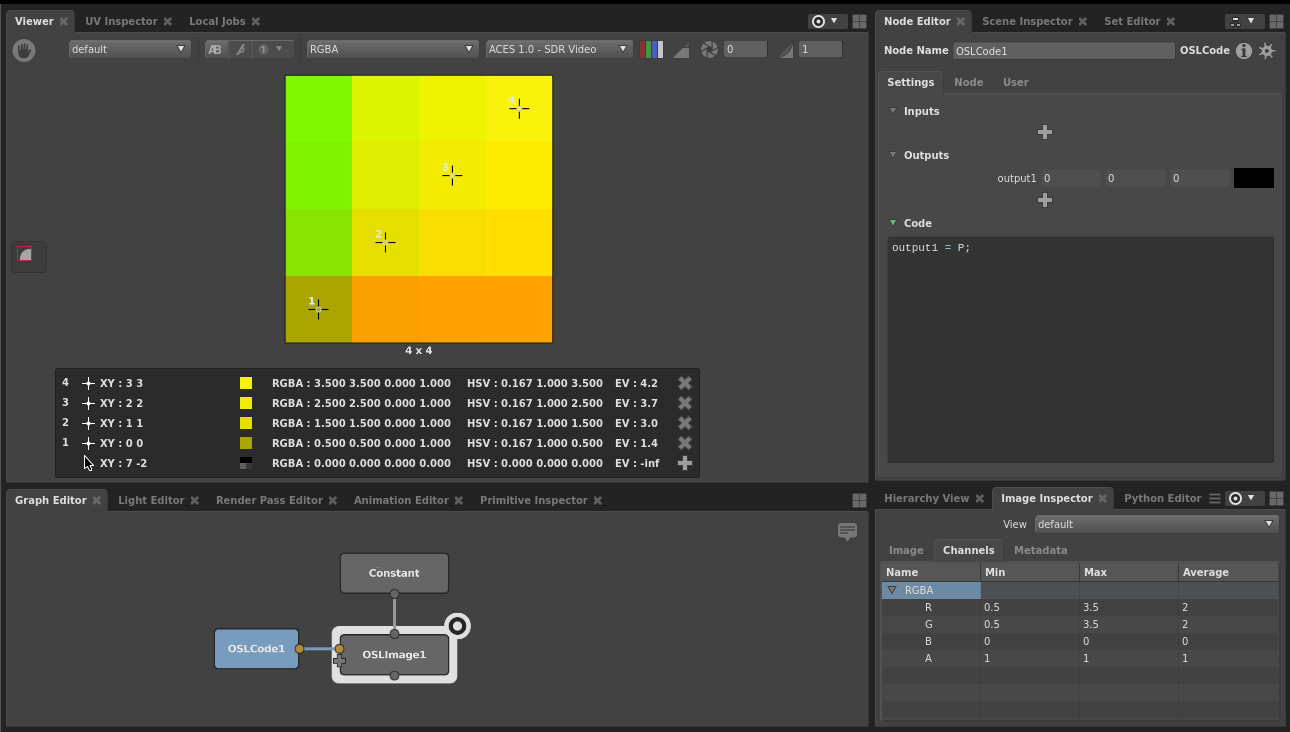The width and height of the screenshot is (1290, 732).
Task: Click the pan hand tool icon
Action: 24,50
